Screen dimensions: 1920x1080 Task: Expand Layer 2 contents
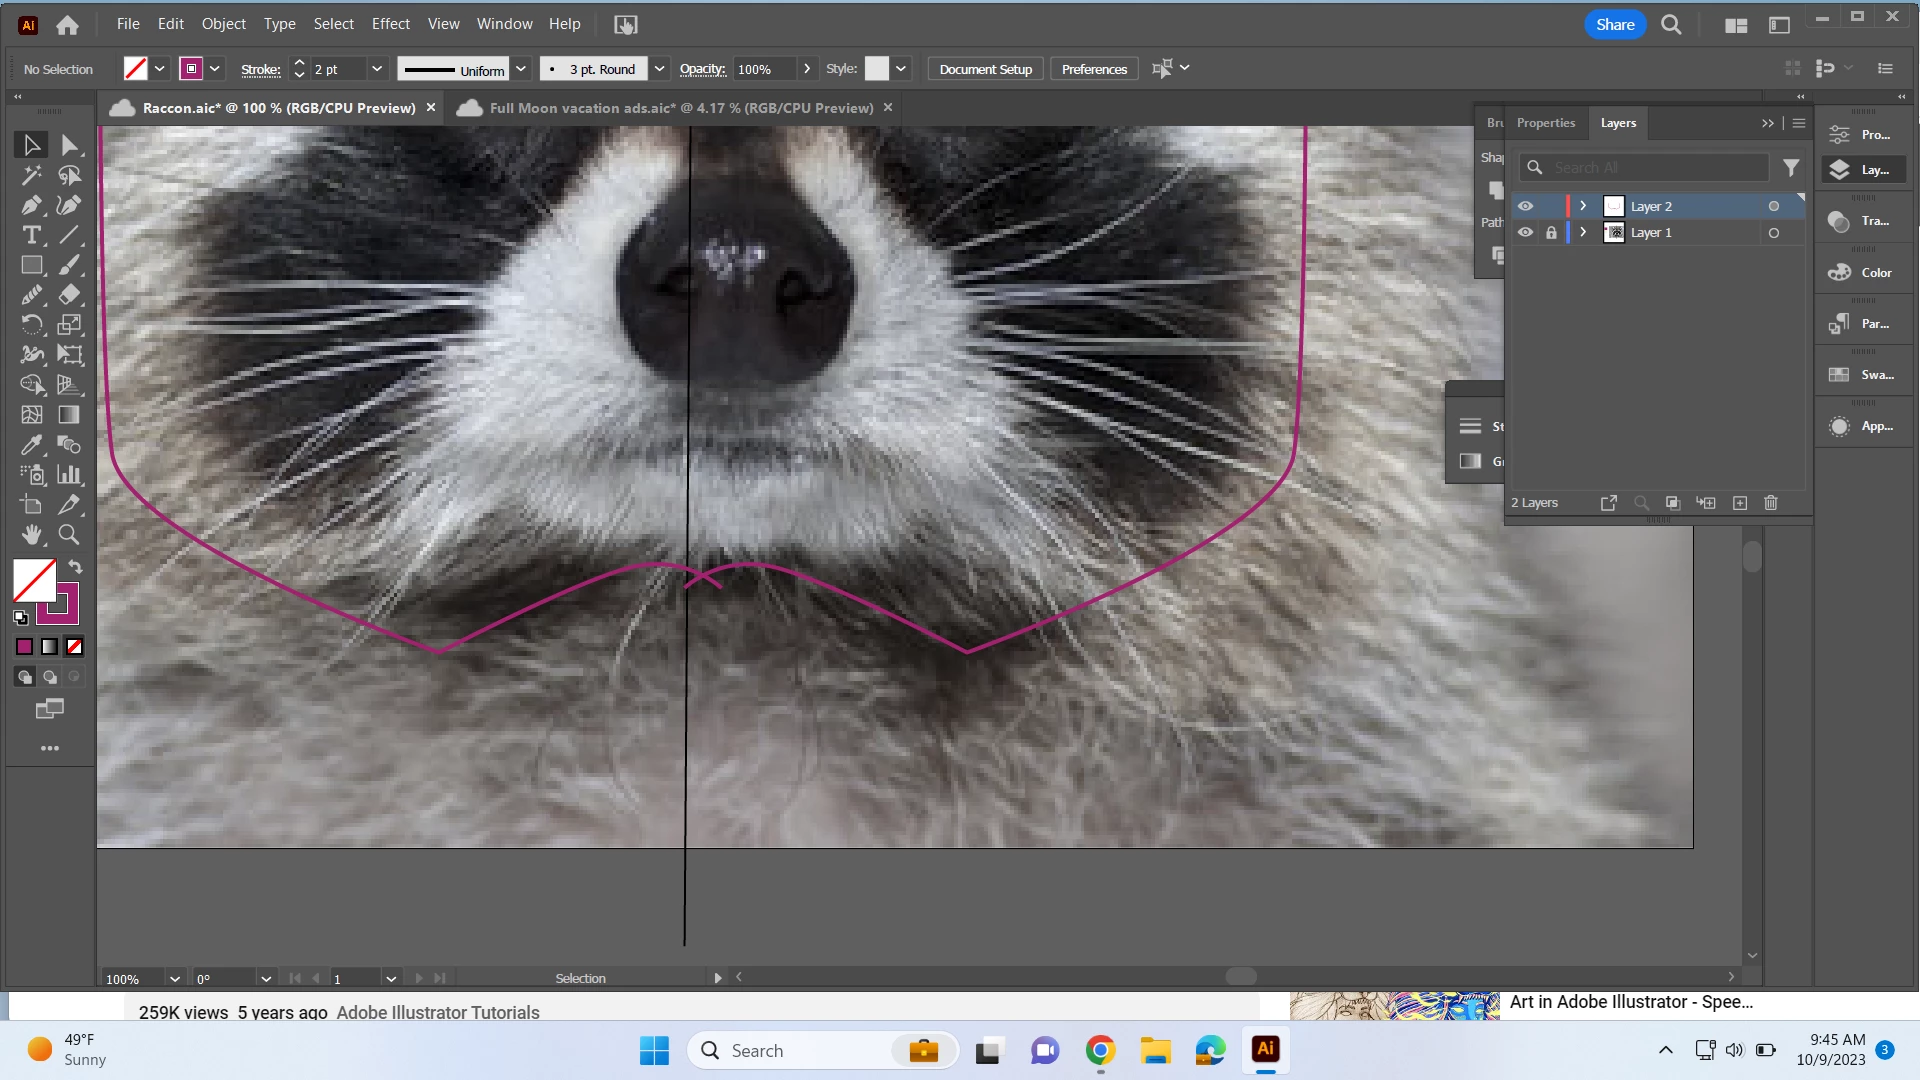1583,206
